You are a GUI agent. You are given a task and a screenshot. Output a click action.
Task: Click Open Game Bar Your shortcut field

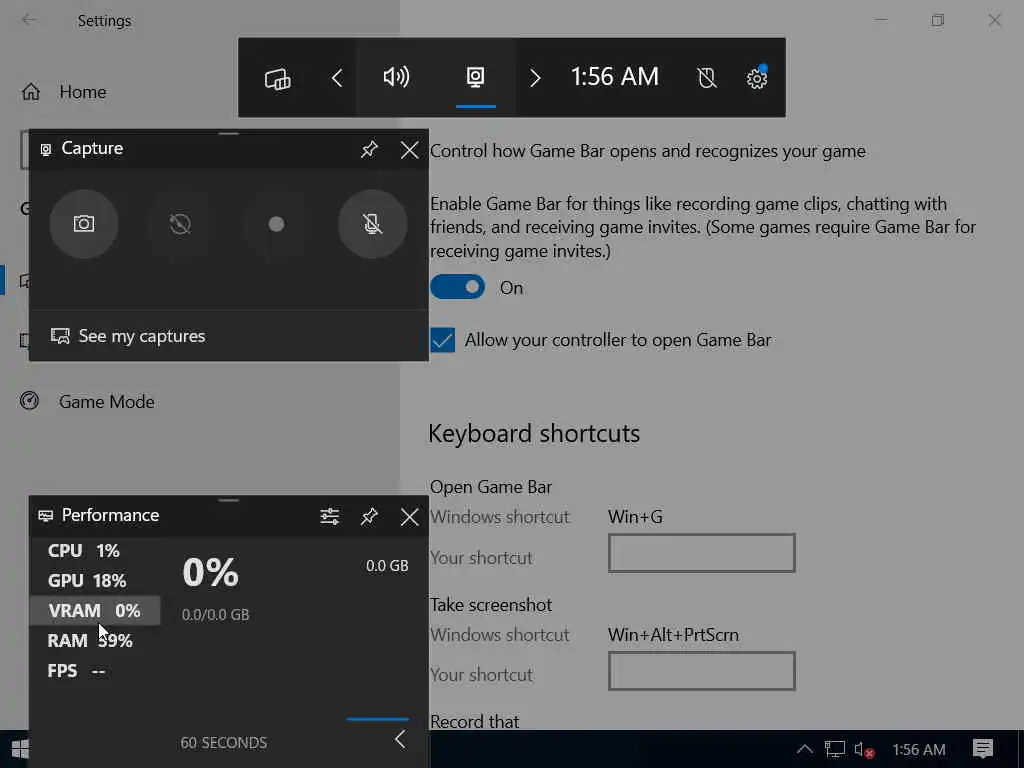(x=701, y=553)
